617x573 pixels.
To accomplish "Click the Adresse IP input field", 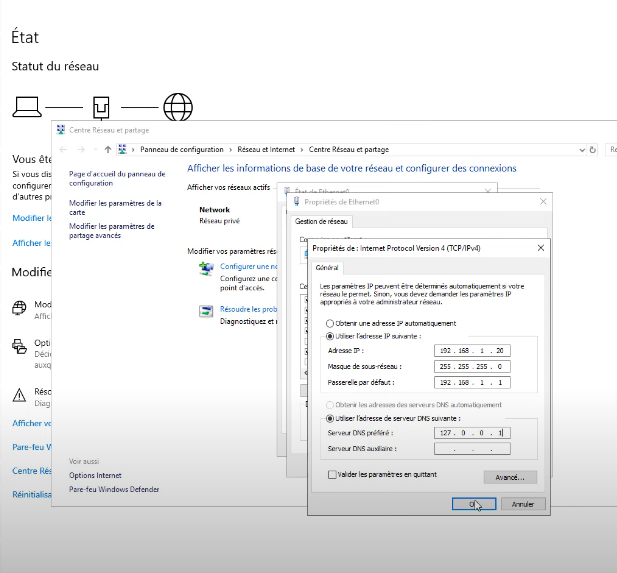I will (472, 350).
